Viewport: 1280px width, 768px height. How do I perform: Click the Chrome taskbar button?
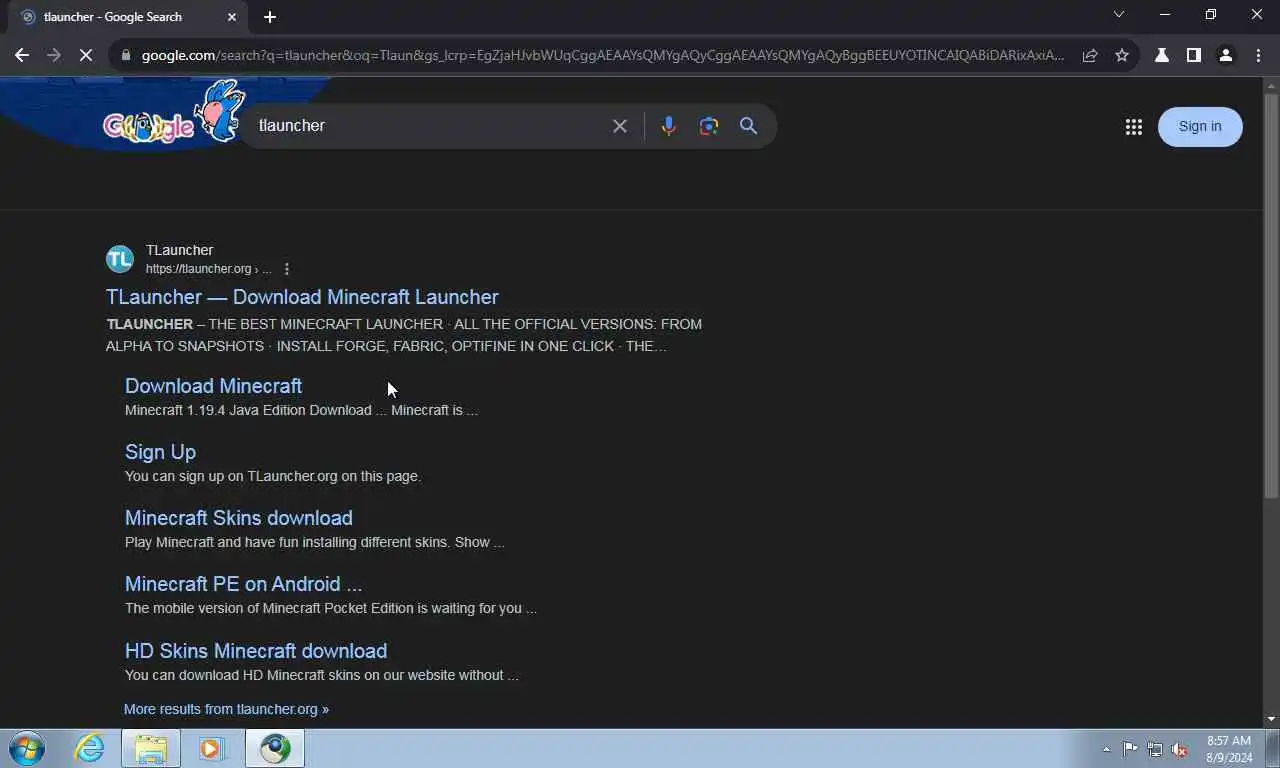tap(275, 748)
